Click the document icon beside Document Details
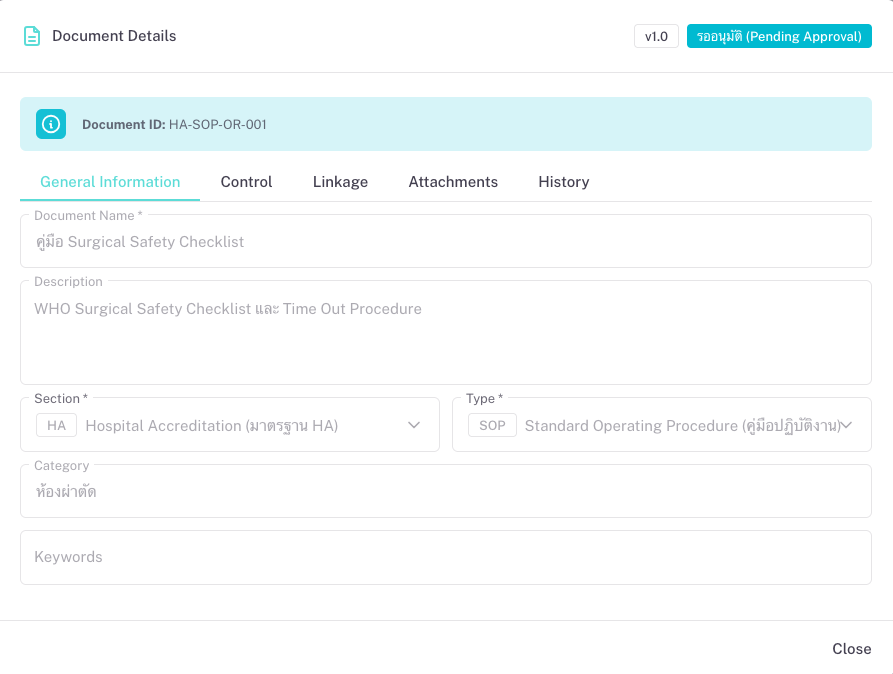The height and width of the screenshot is (674, 893). coord(32,36)
